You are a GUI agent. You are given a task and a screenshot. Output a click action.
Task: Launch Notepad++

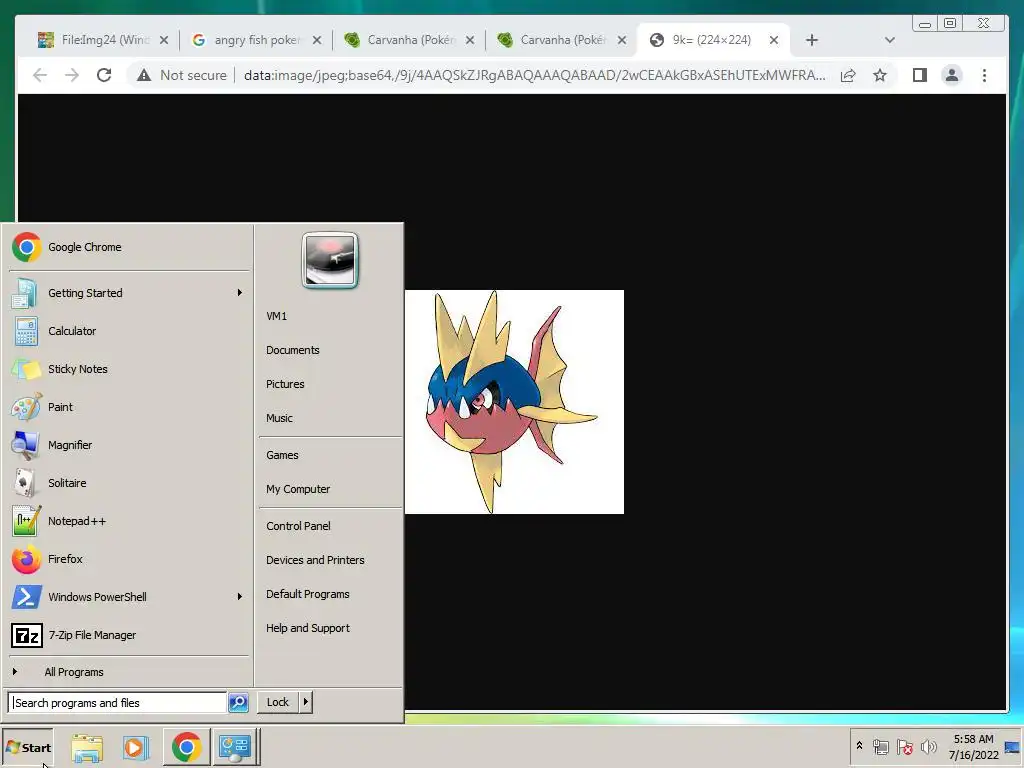click(129, 521)
